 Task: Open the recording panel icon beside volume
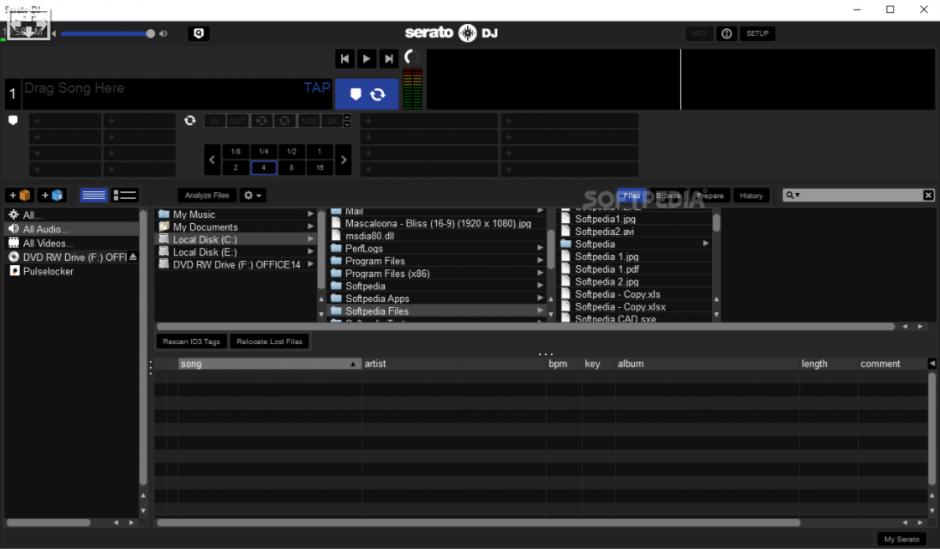click(x=198, y=34)
